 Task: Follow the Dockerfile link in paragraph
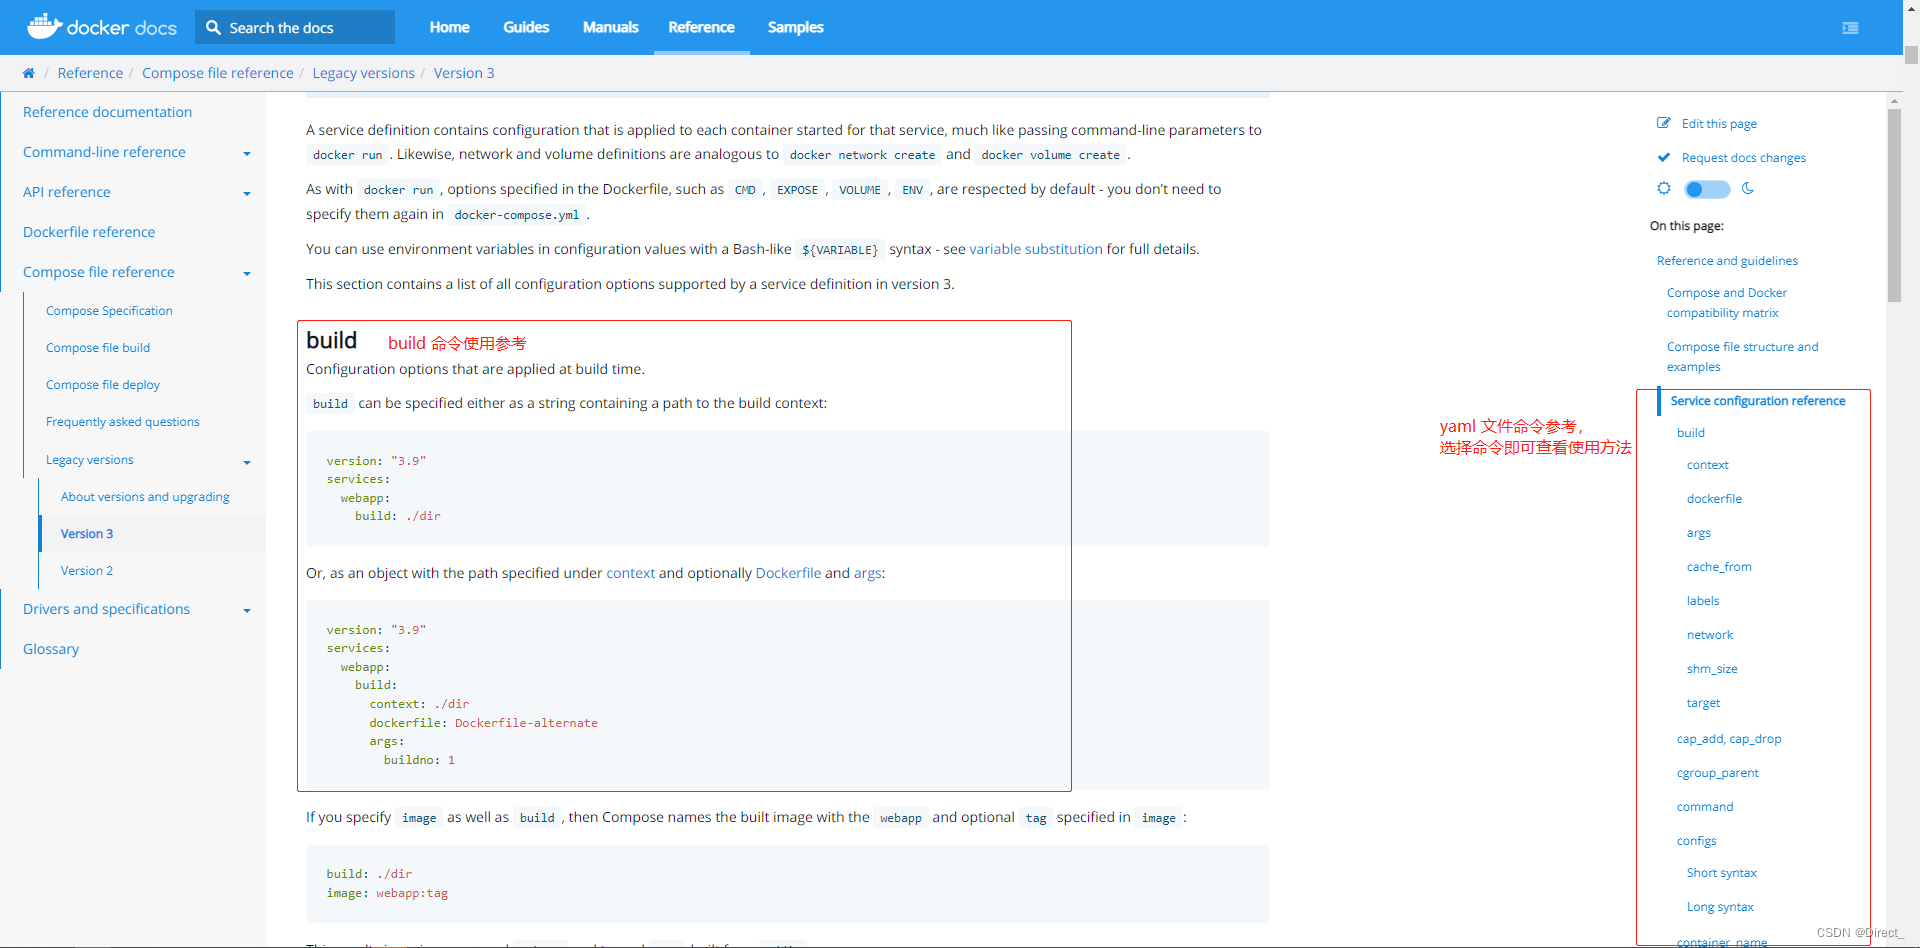point(788,573)
